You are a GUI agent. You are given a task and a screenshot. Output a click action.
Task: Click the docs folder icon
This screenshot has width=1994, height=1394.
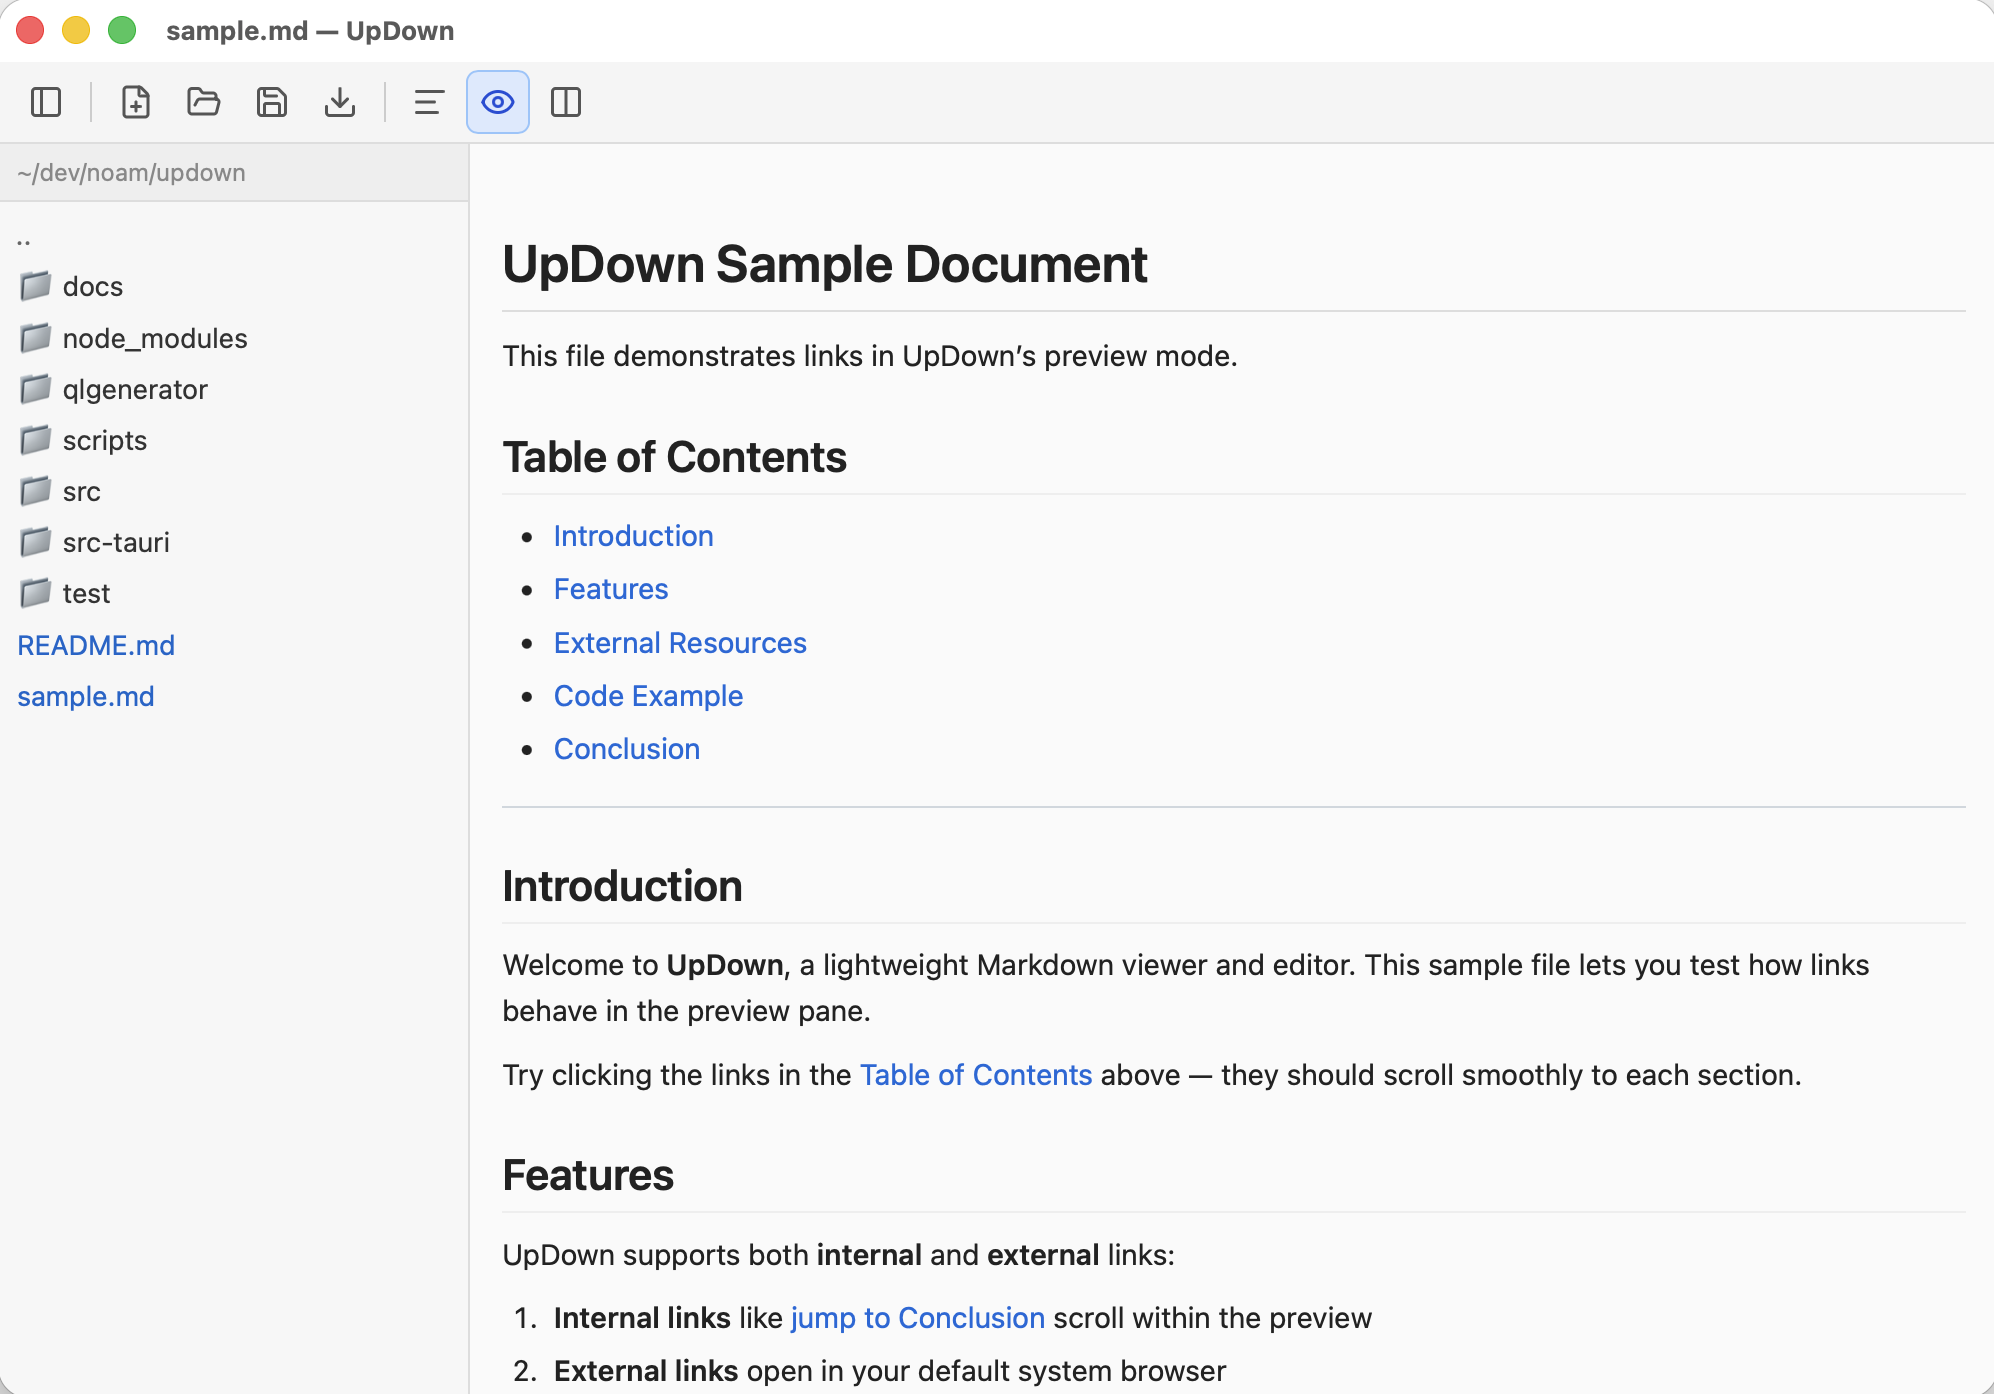[x=35, y=286]
